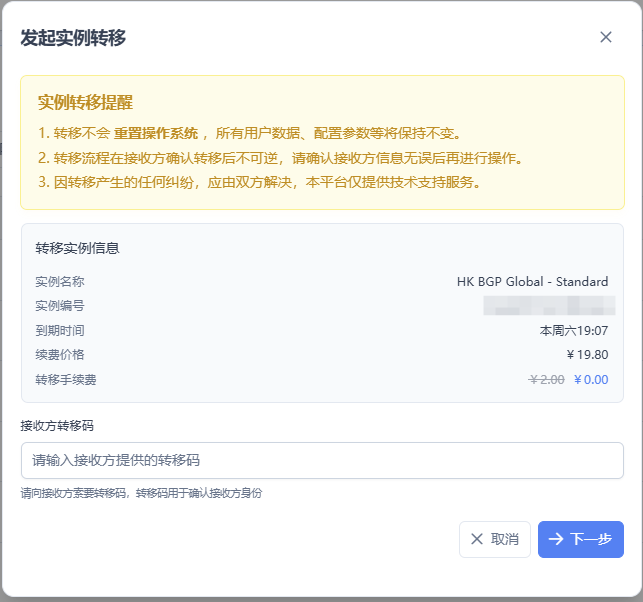Screen dimensions: 643x602
Task: Click the X icon inside 取消 button
Action: [477, 539]
